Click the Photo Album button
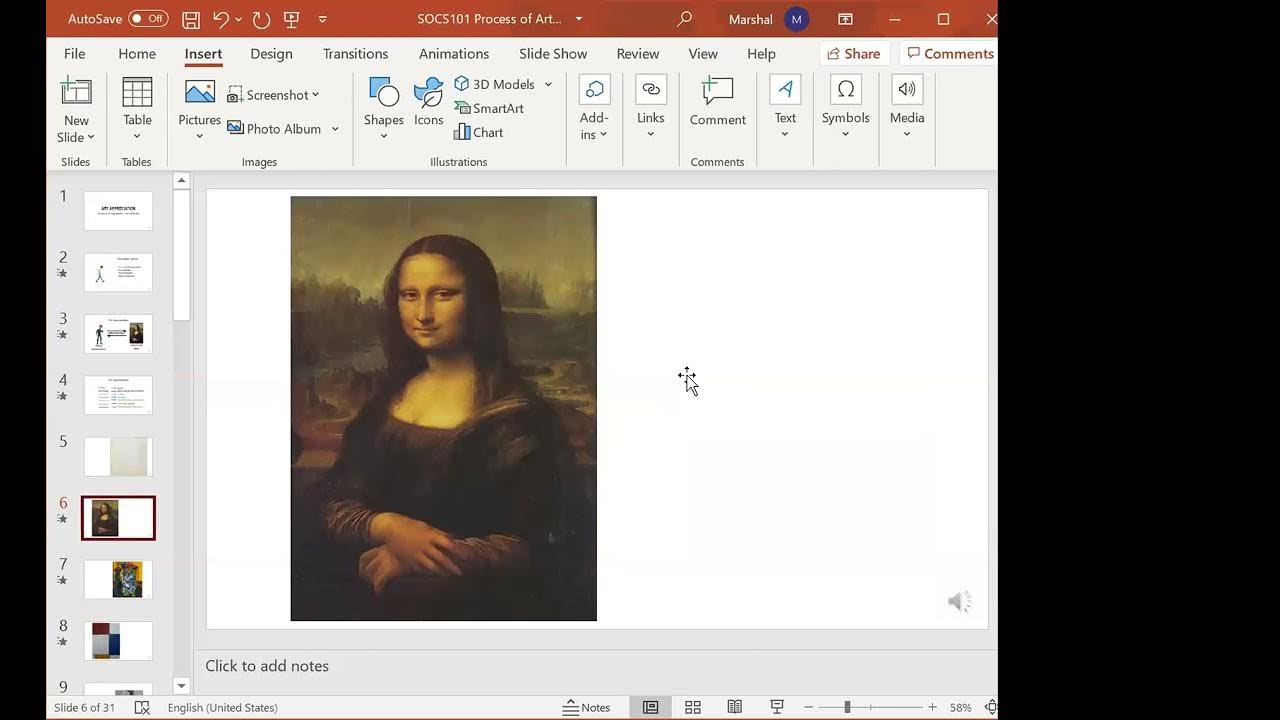Viewport: 1280px width, 720px height. pos(275,129)
